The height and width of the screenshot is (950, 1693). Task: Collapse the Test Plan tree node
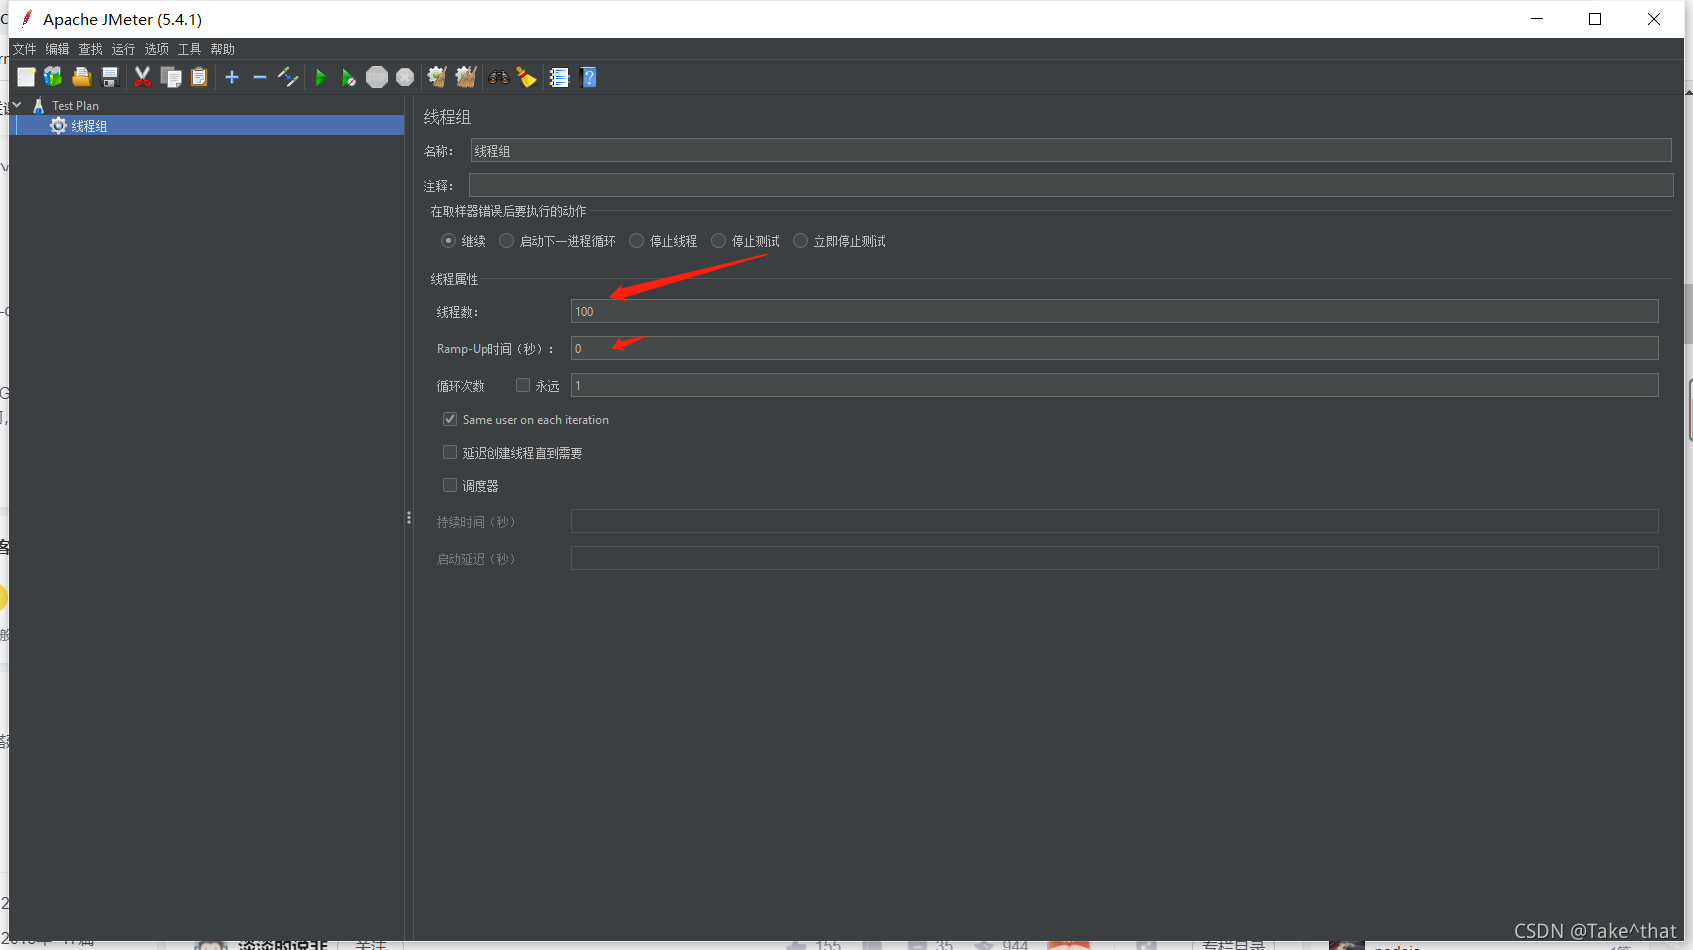click(x=17, y=105)
